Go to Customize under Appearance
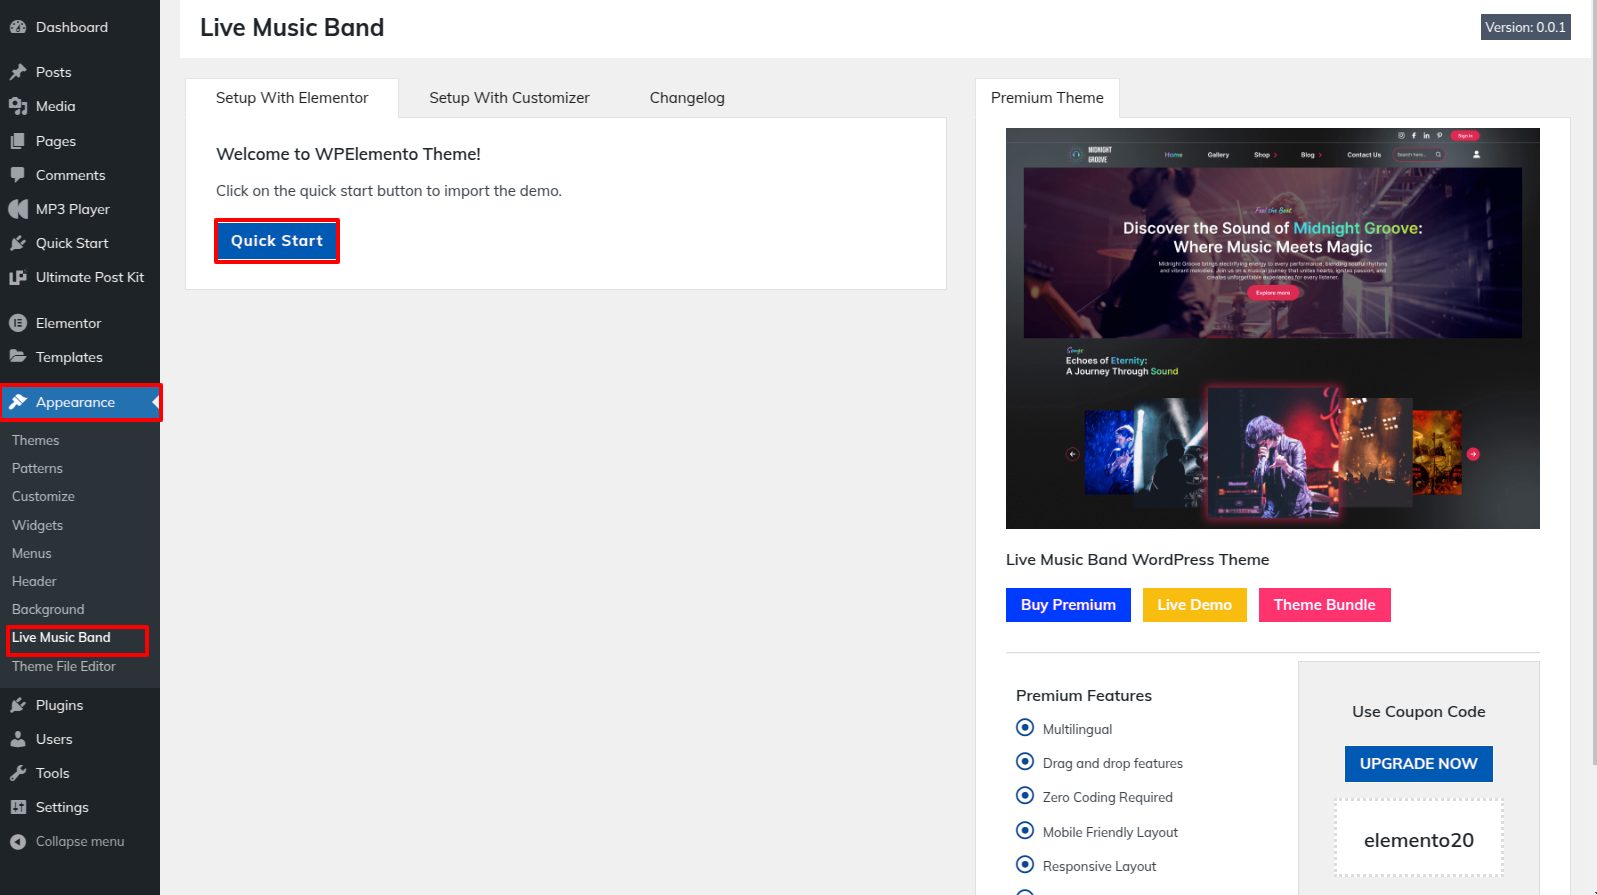The height and width of the screenshot is (895, 1597). click(x=43, y=496)
